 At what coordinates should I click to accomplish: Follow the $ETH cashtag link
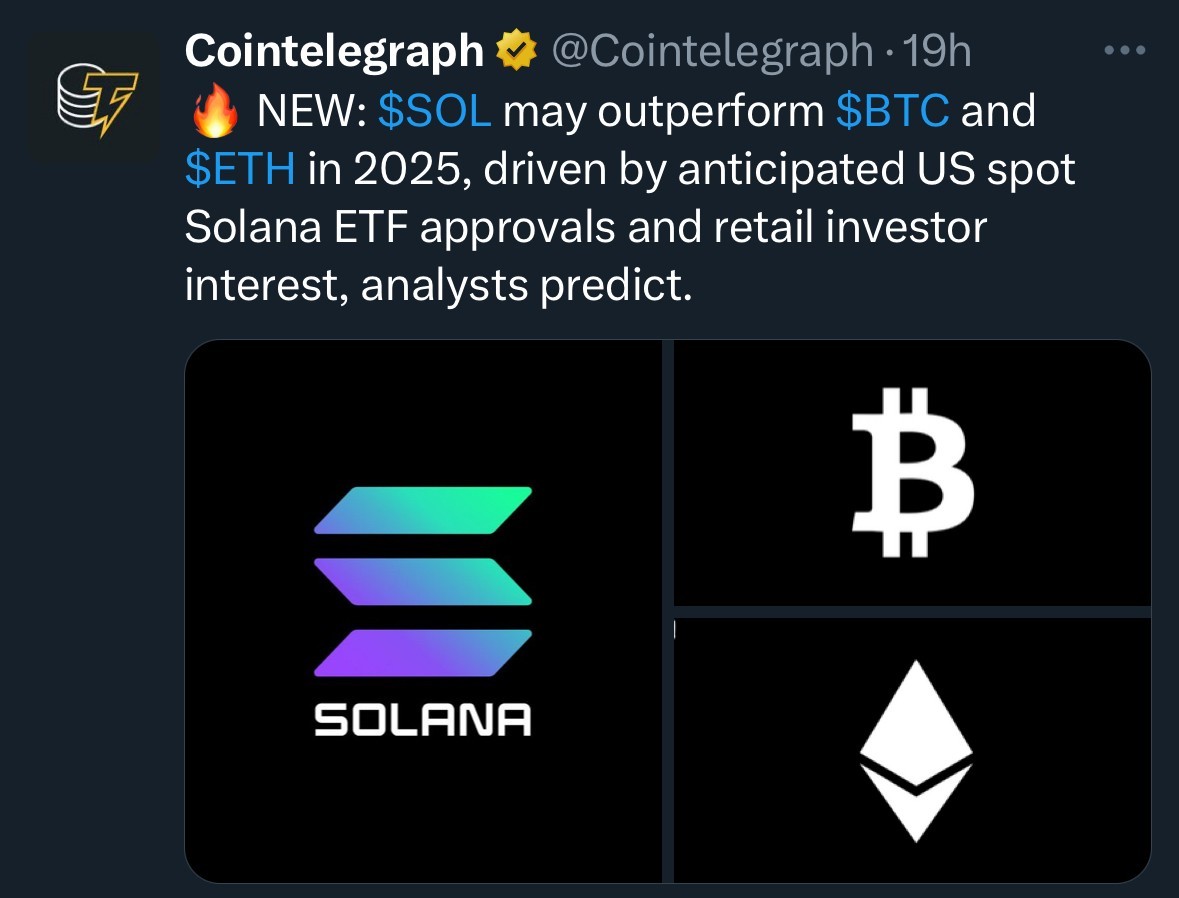click(x=240, y=170)
